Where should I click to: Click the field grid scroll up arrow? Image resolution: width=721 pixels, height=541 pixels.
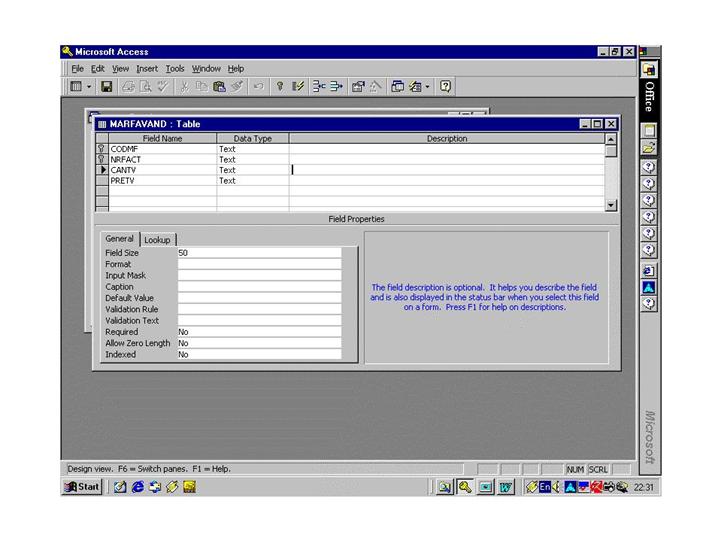point(611,139)
